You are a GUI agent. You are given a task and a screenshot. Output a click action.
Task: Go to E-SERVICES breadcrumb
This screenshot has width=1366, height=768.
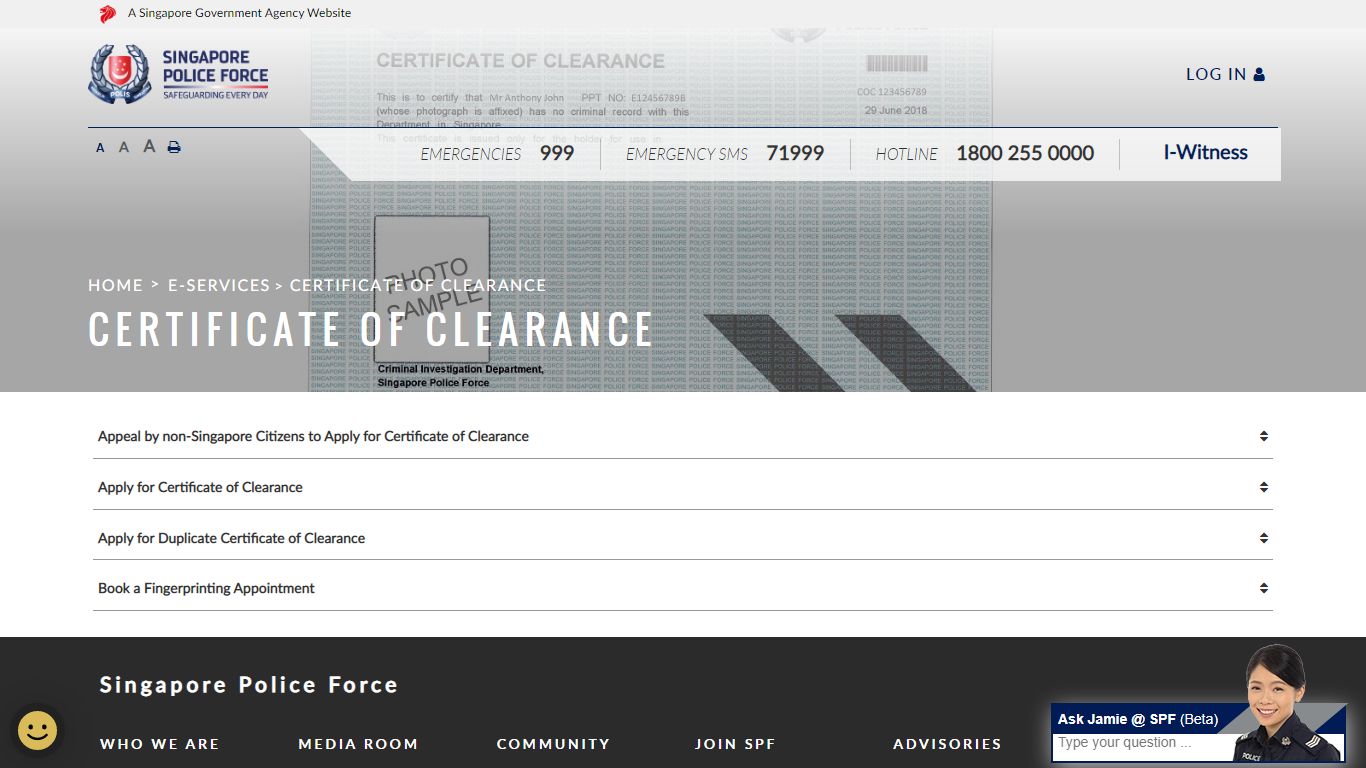pyautogui.click(x=219, y=285)
